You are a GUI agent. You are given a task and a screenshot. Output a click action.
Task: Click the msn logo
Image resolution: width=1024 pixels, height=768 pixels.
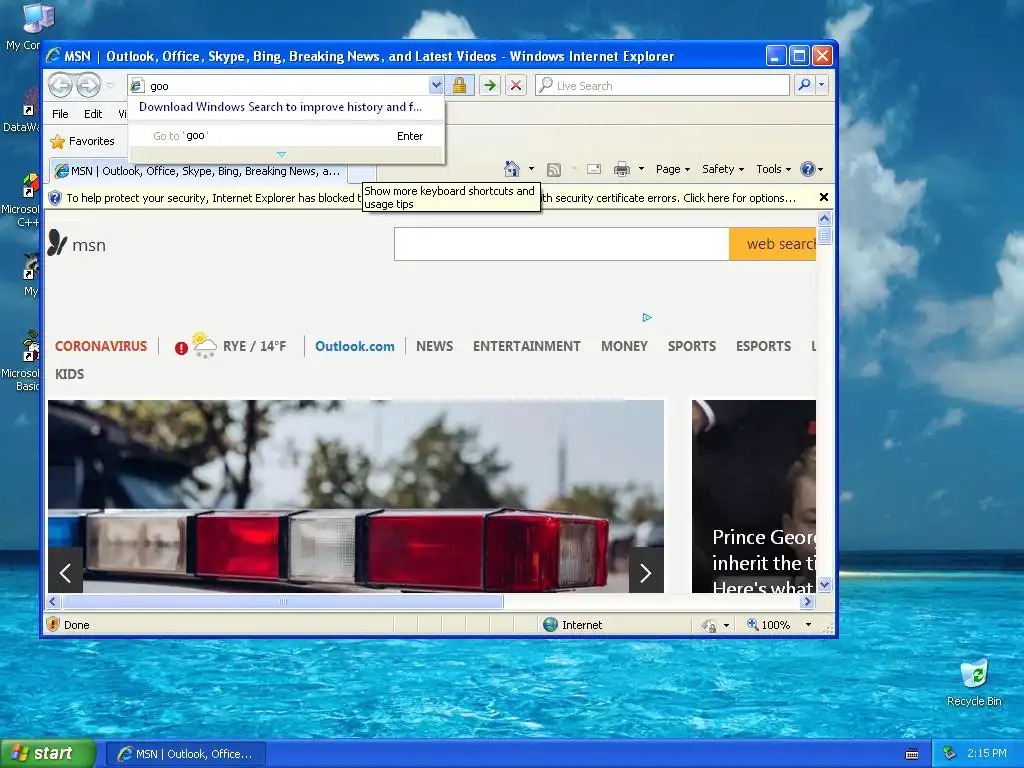77,243
